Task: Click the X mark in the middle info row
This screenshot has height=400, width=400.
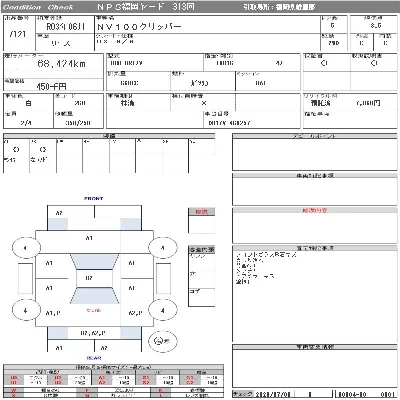Action: (x=204, y=103)
